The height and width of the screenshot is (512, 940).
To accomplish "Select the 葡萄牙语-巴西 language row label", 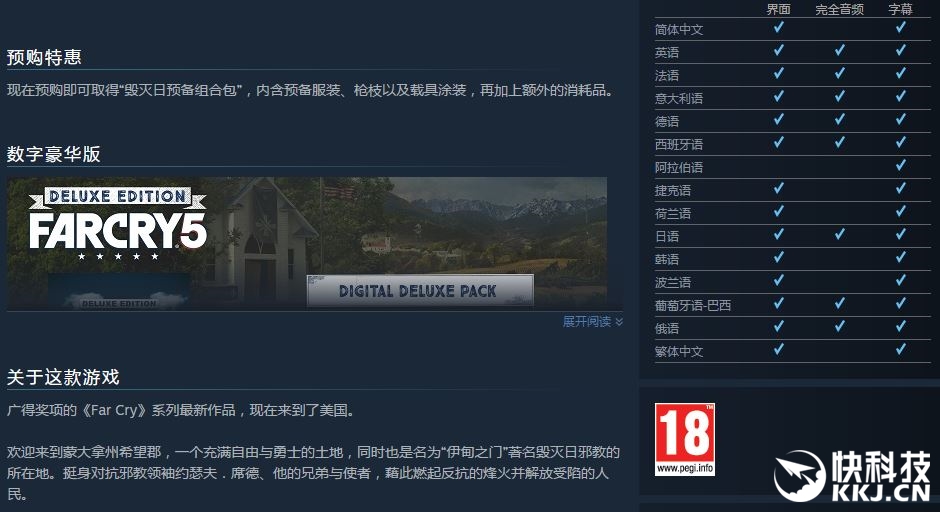I will coord(692,305).
